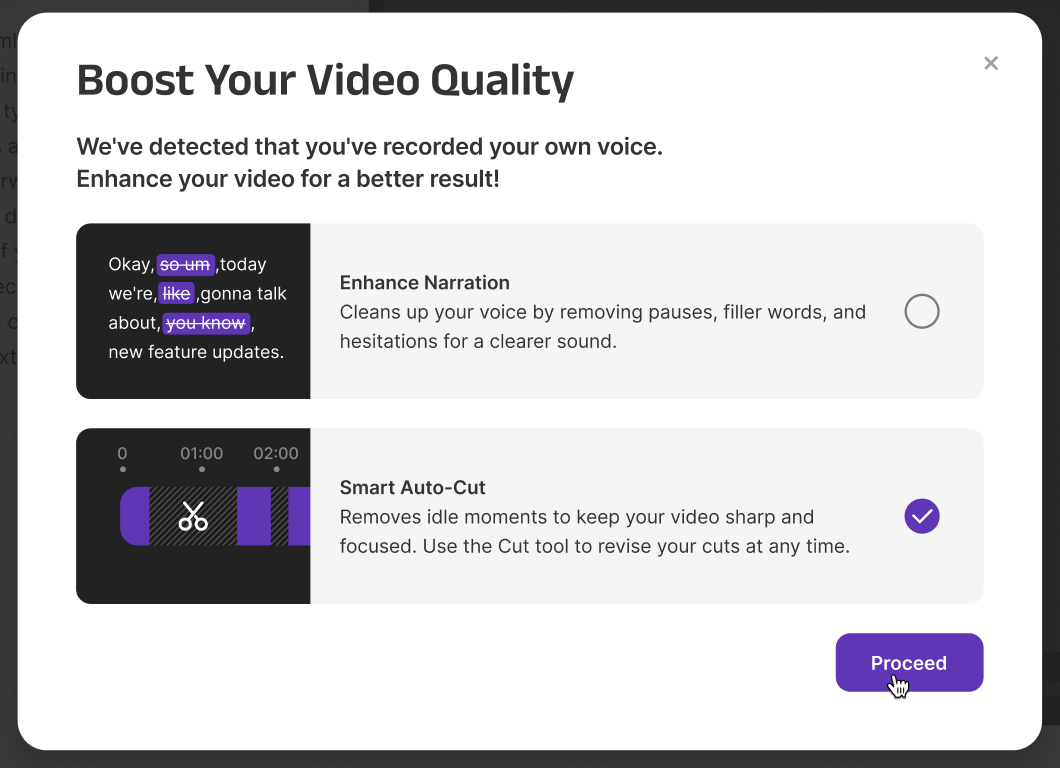Click the purple clip right of the scissors

254,516
